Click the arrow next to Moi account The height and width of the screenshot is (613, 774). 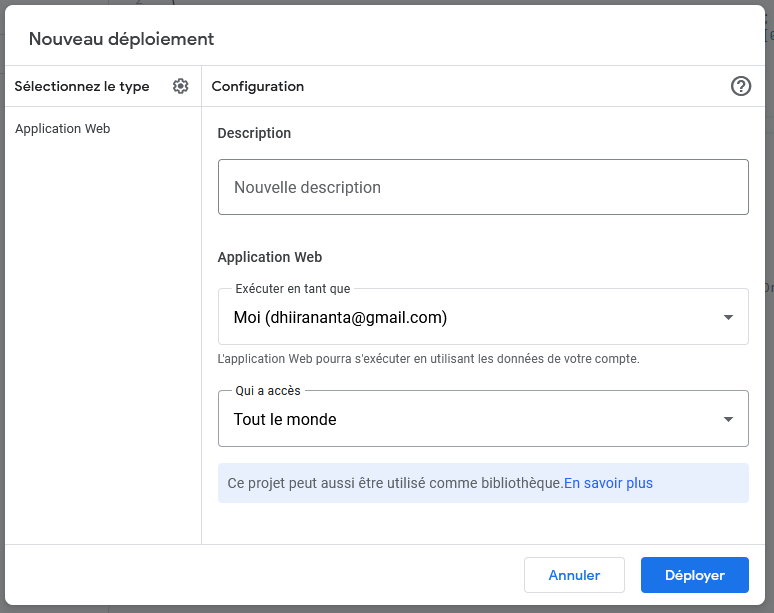pos(728,318)
